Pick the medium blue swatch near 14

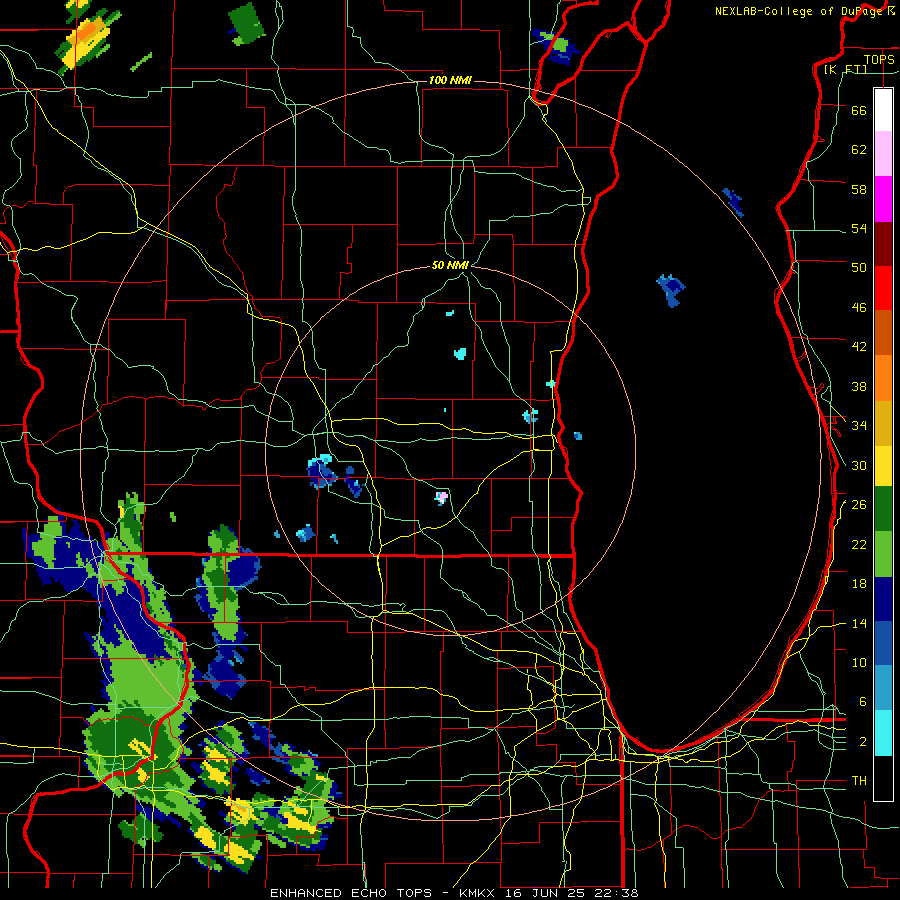(883, 644)
